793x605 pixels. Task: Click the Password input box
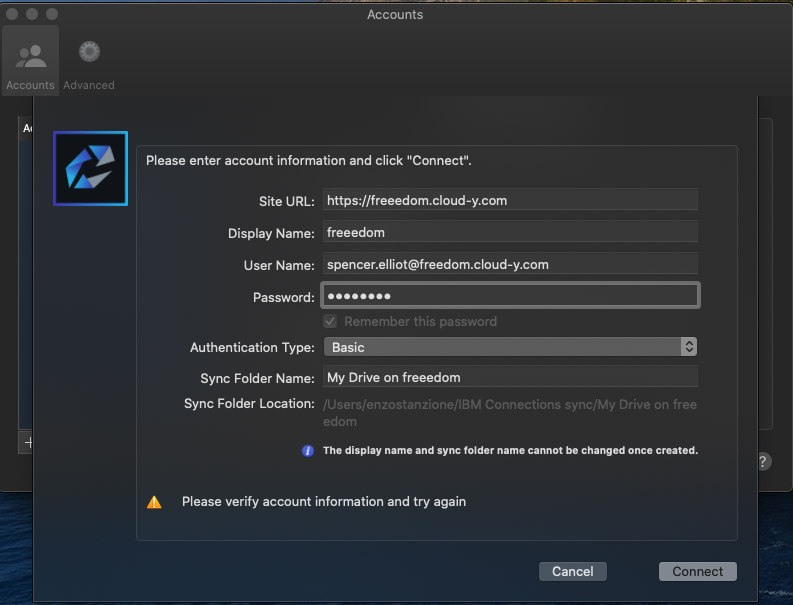point(509,296)
